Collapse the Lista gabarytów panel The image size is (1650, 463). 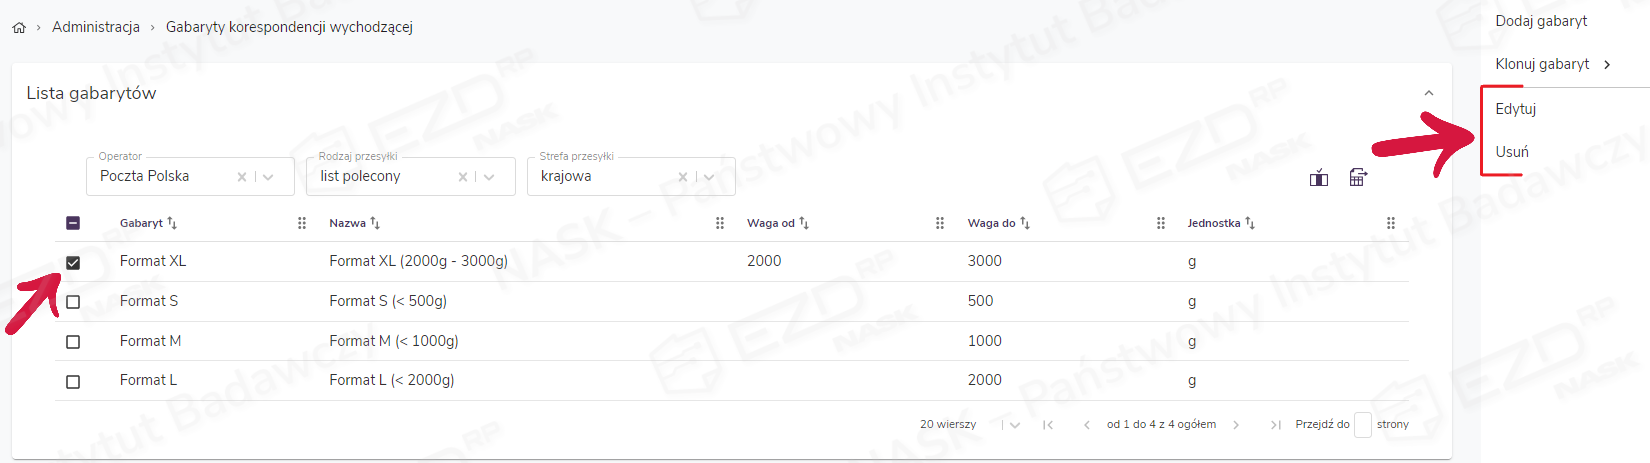(x=1429, y=93)
